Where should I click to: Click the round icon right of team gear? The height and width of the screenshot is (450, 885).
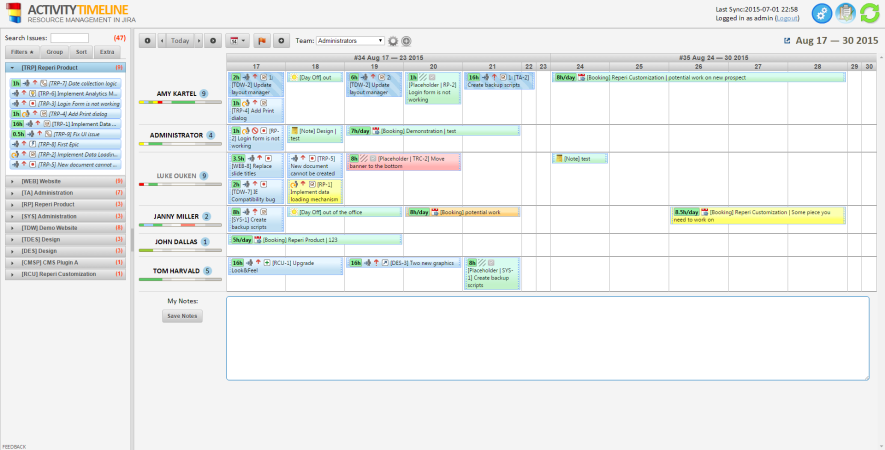point(407,41)
